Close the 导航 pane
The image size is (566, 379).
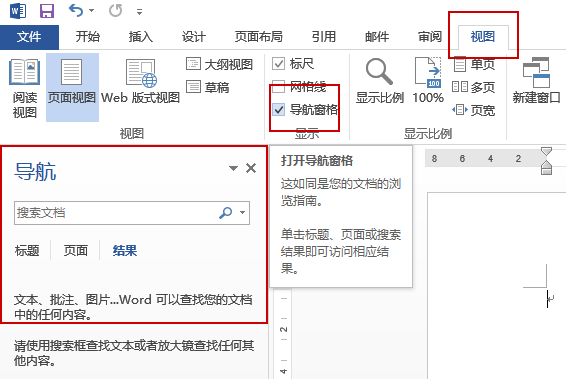click(x=251, y=168)
